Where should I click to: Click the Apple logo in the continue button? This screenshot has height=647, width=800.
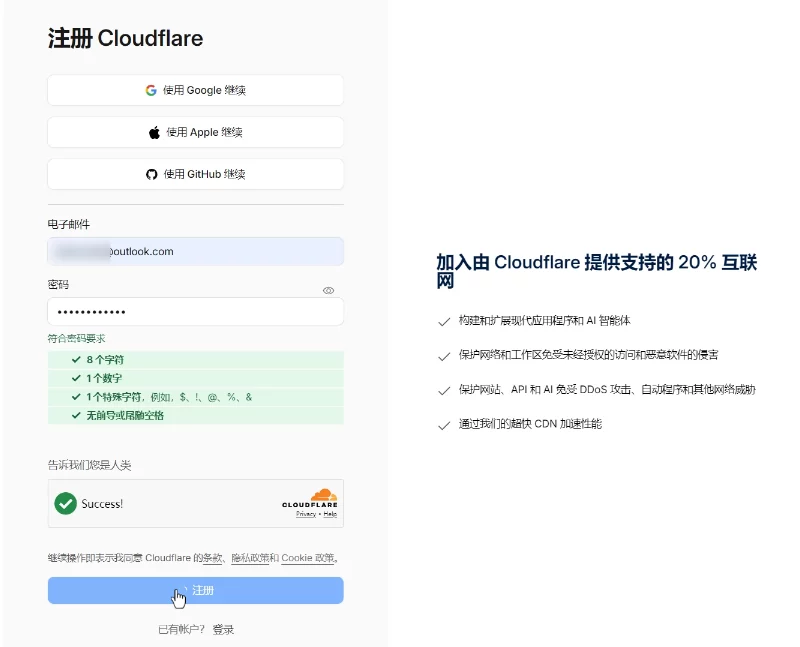pos(154,132)
